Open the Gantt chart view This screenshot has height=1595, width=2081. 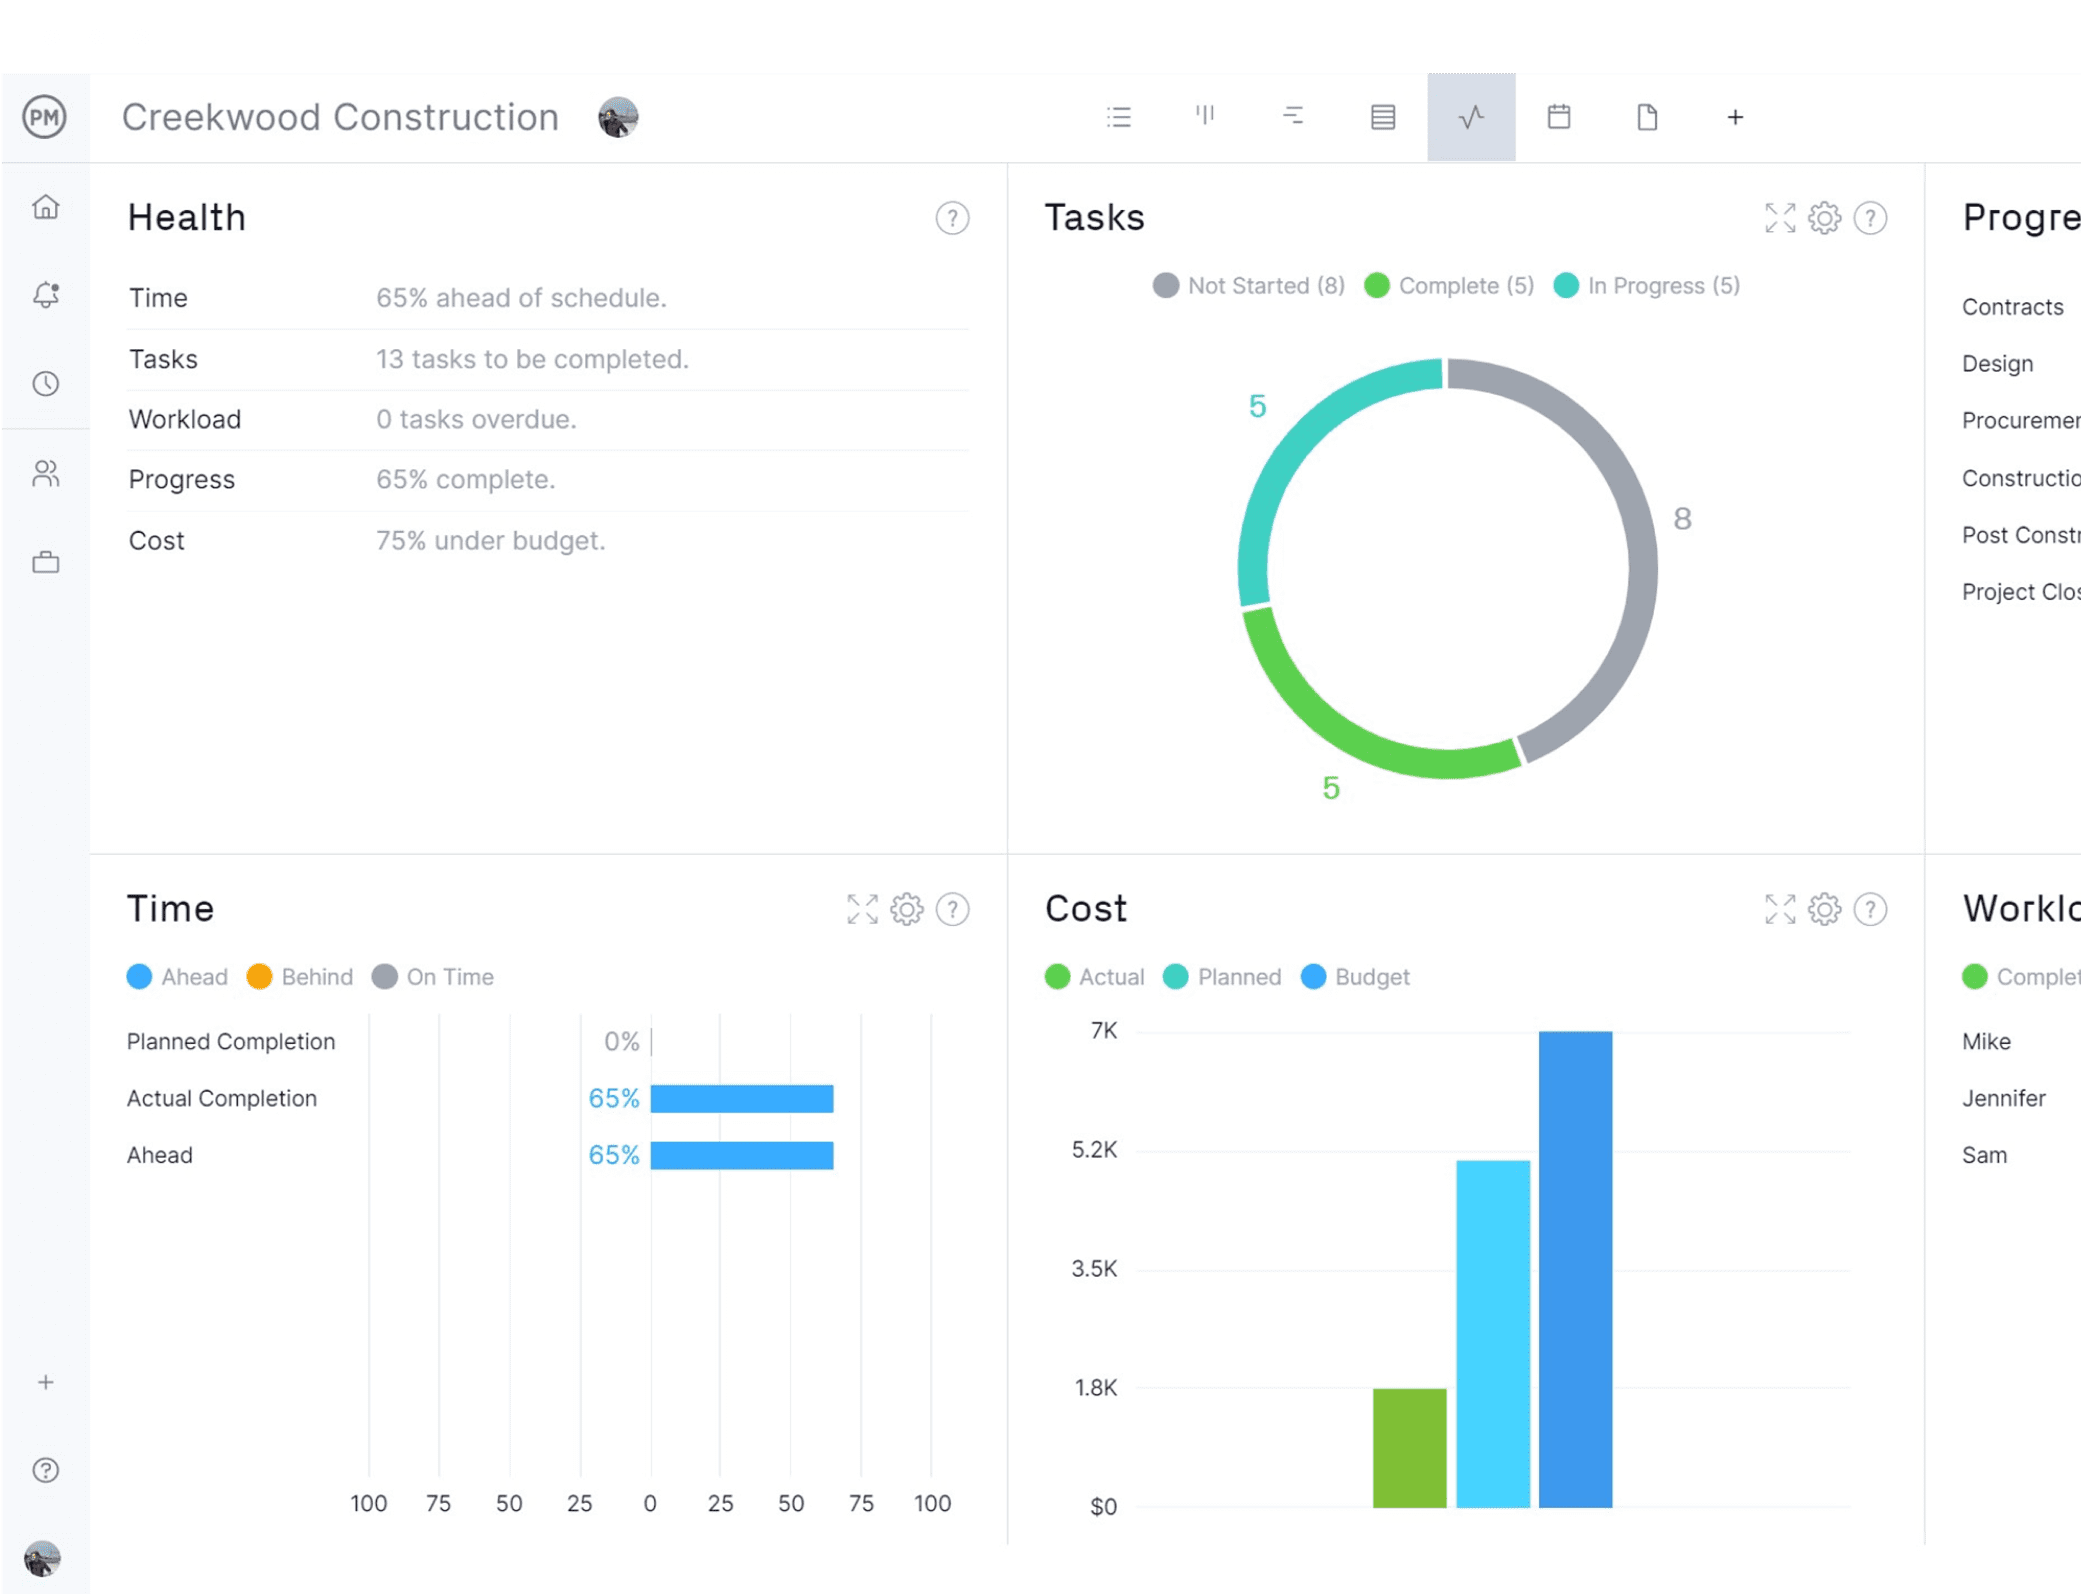pyautogui.click(x=1292, y=117)
